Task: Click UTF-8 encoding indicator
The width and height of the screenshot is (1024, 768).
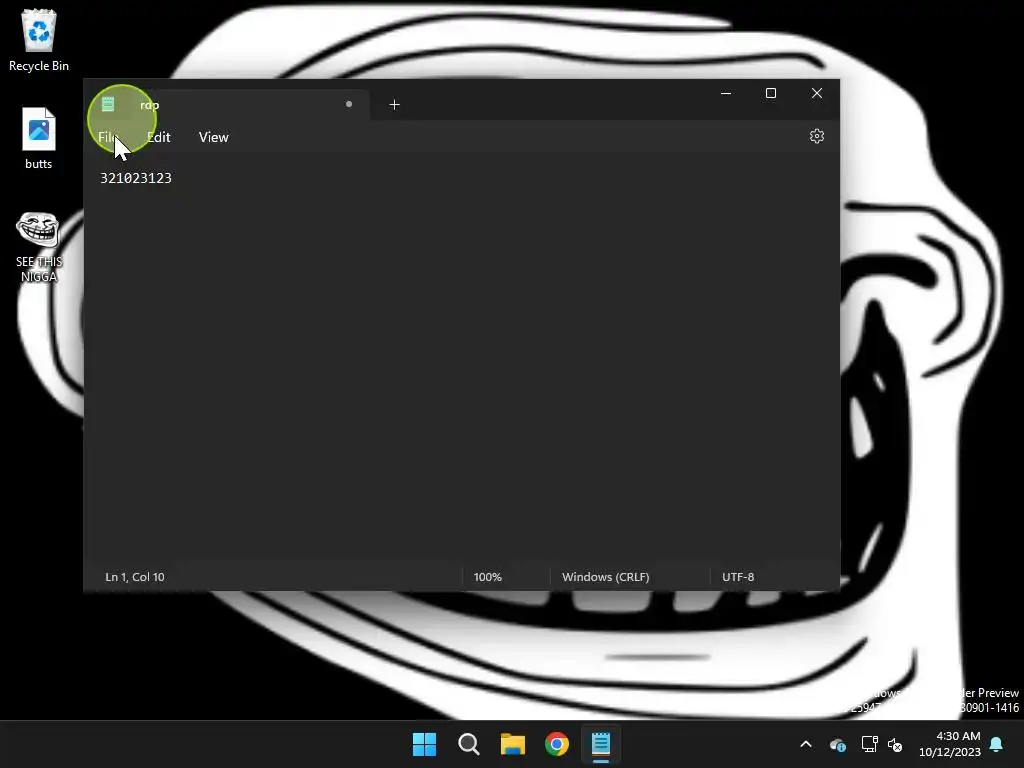Action: click(x=738, y=577)
